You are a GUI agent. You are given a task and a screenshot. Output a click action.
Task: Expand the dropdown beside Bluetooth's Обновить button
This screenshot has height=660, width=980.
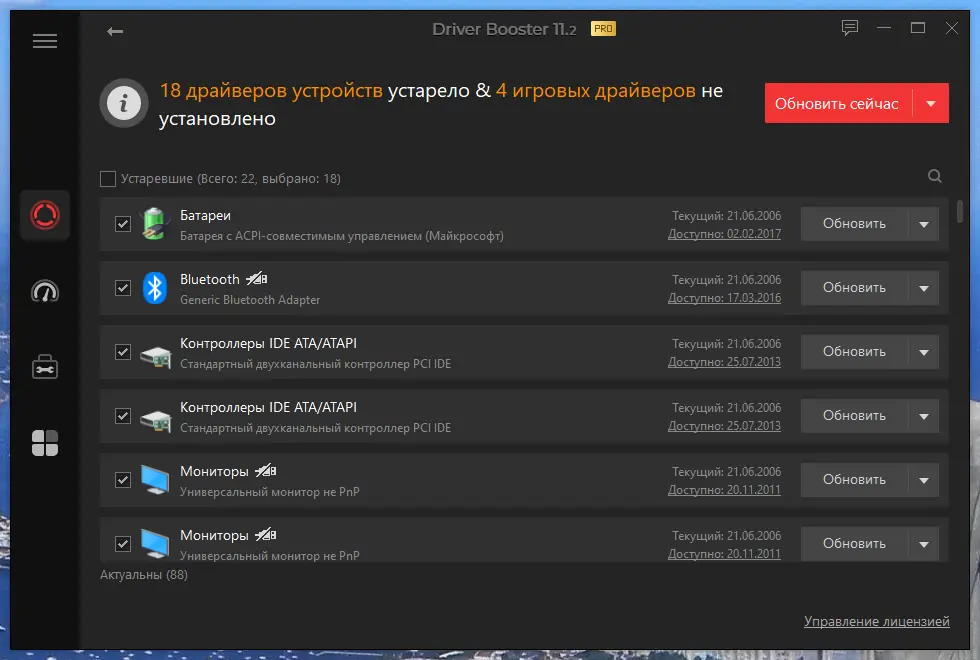pyautogui.click(x=923, y=288)
